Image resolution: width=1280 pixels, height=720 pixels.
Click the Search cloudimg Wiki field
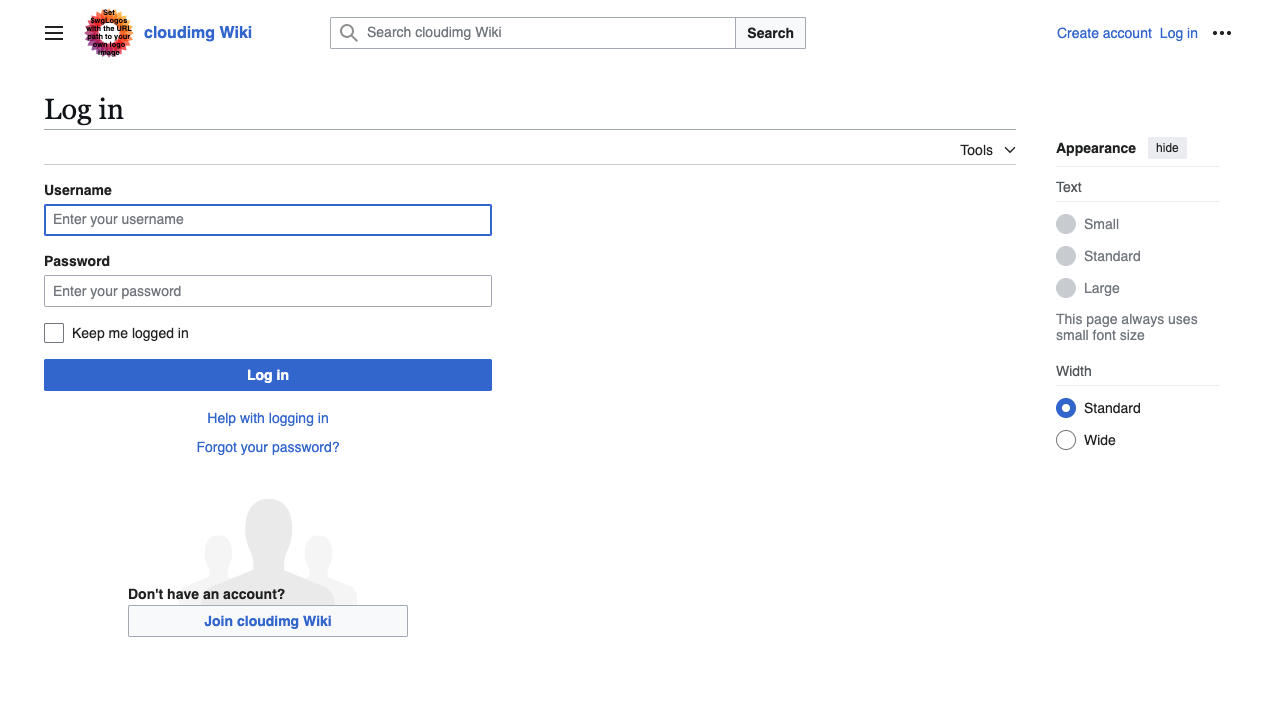[533, 33]
